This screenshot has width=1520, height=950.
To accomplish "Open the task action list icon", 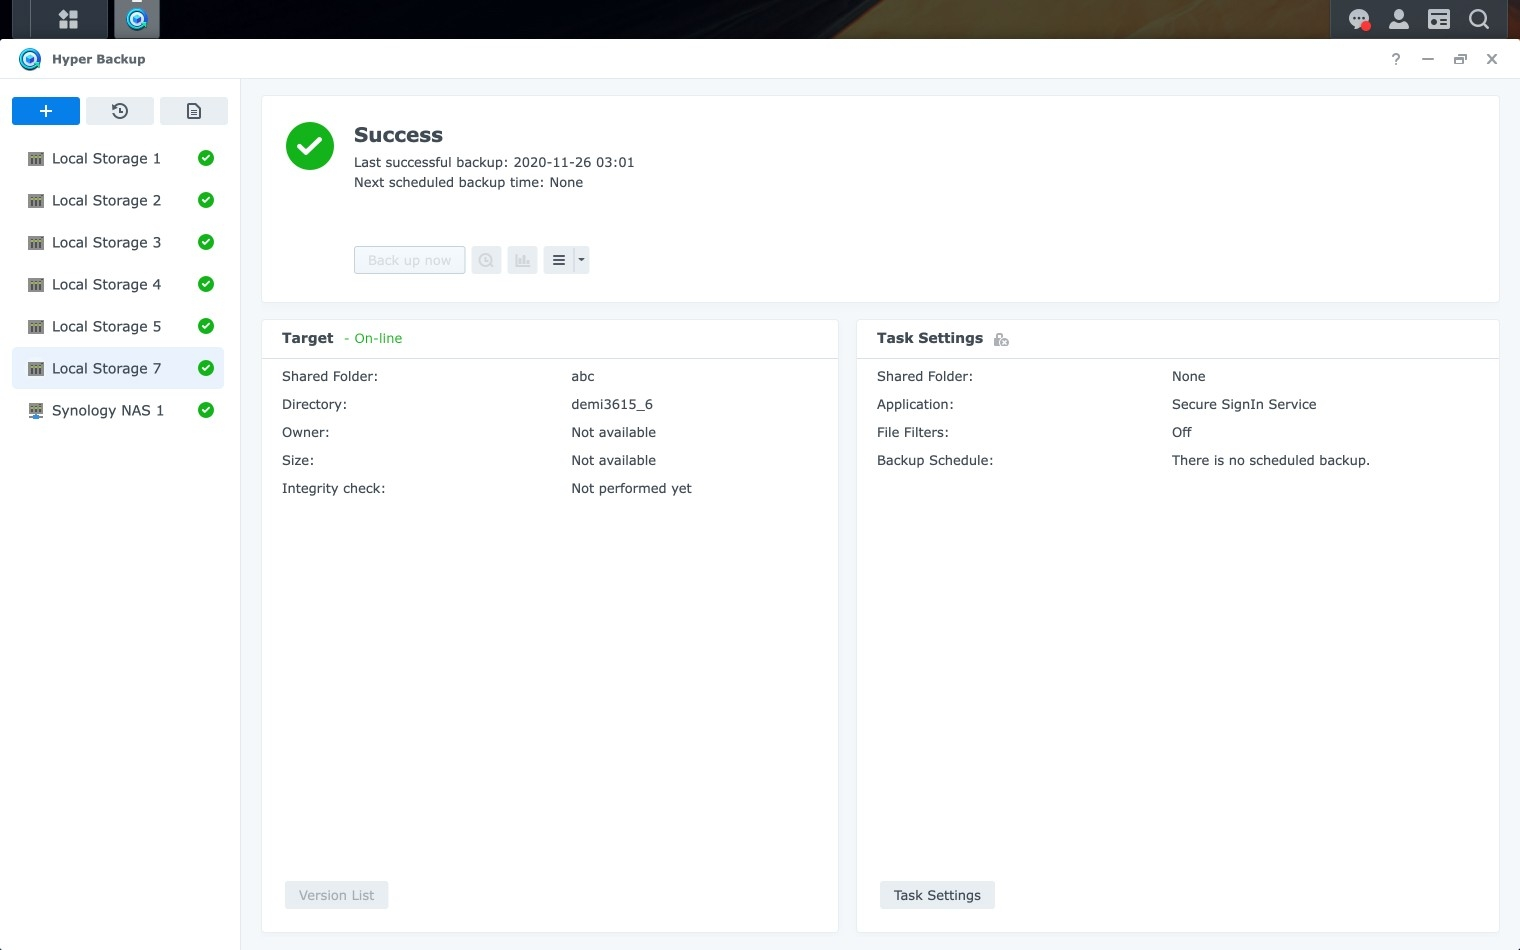I will (x=560, y=260).
